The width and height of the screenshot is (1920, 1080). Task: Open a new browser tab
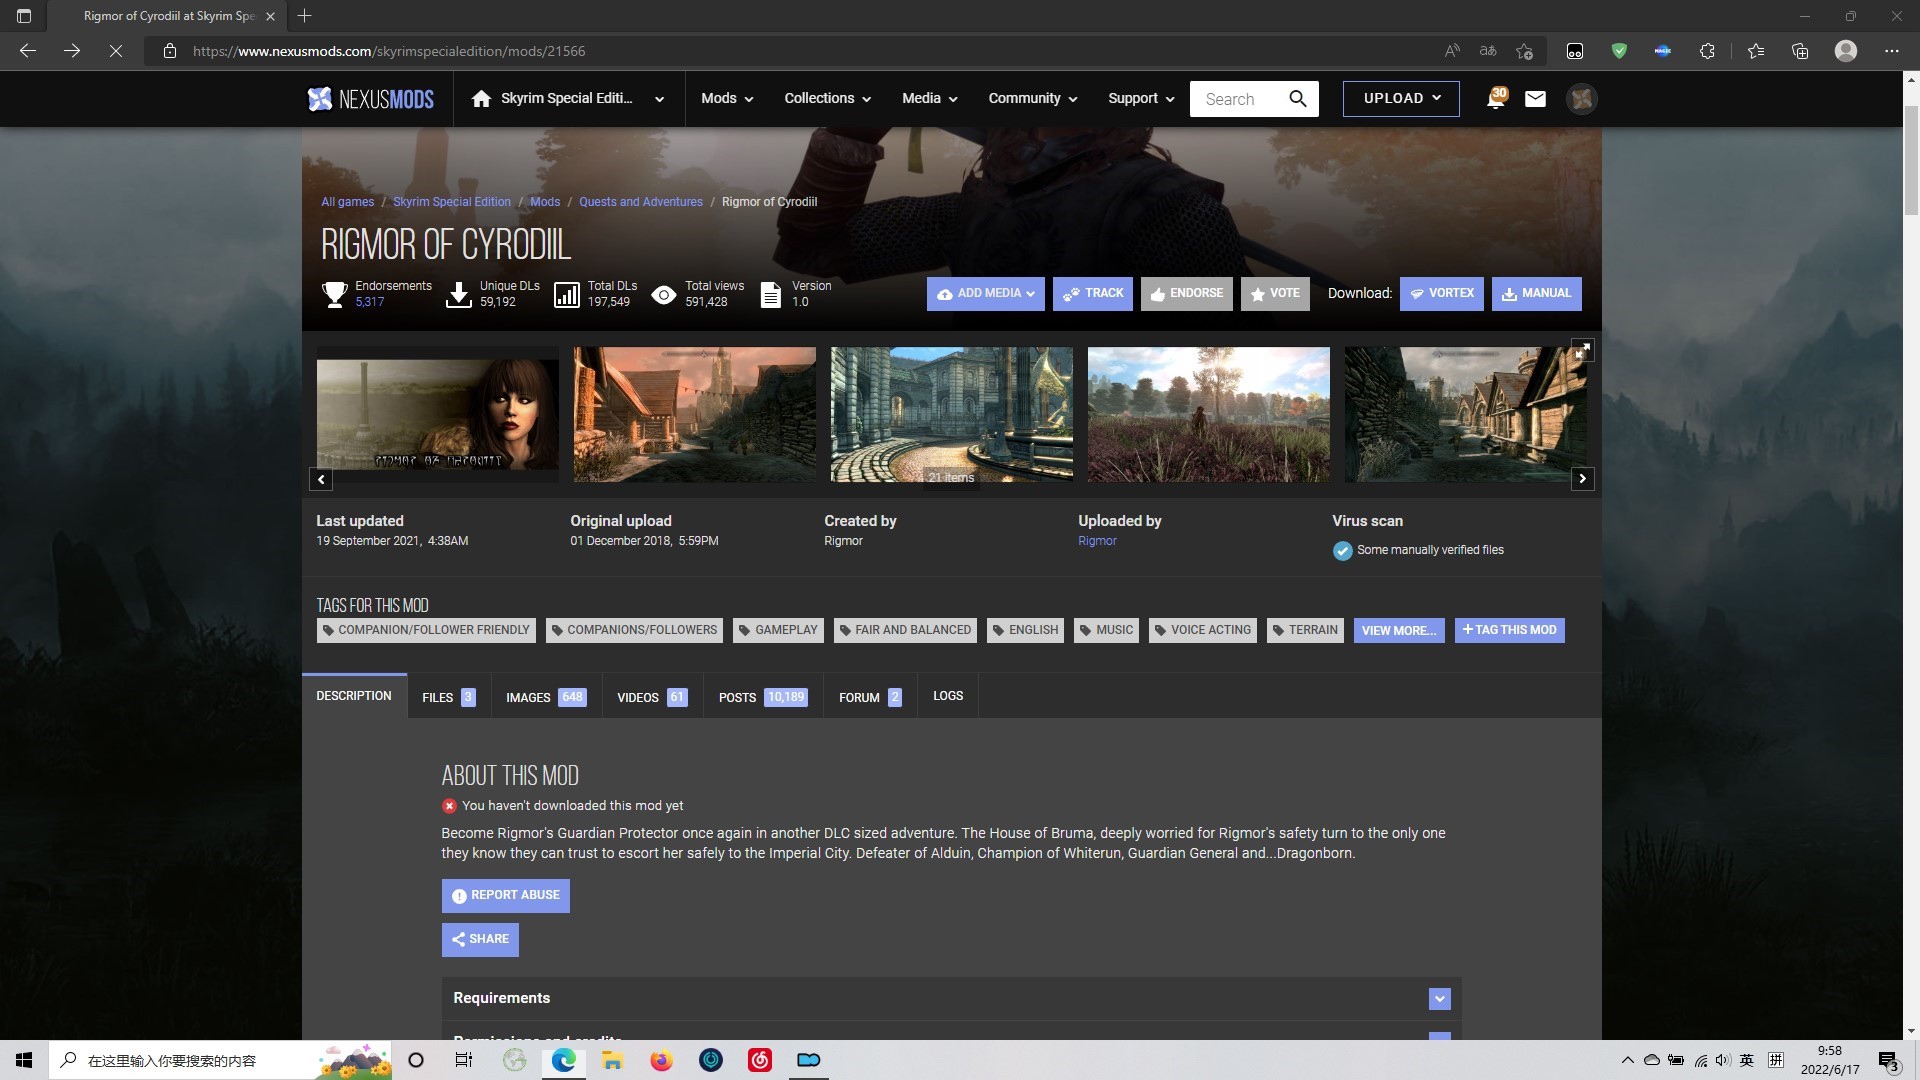(305, 16)
